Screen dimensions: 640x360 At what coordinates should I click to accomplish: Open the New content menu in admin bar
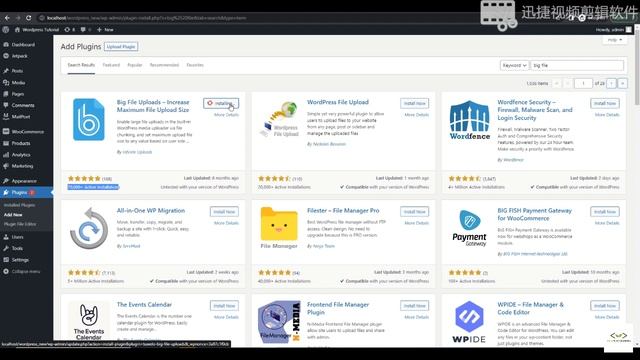(105, 29)
